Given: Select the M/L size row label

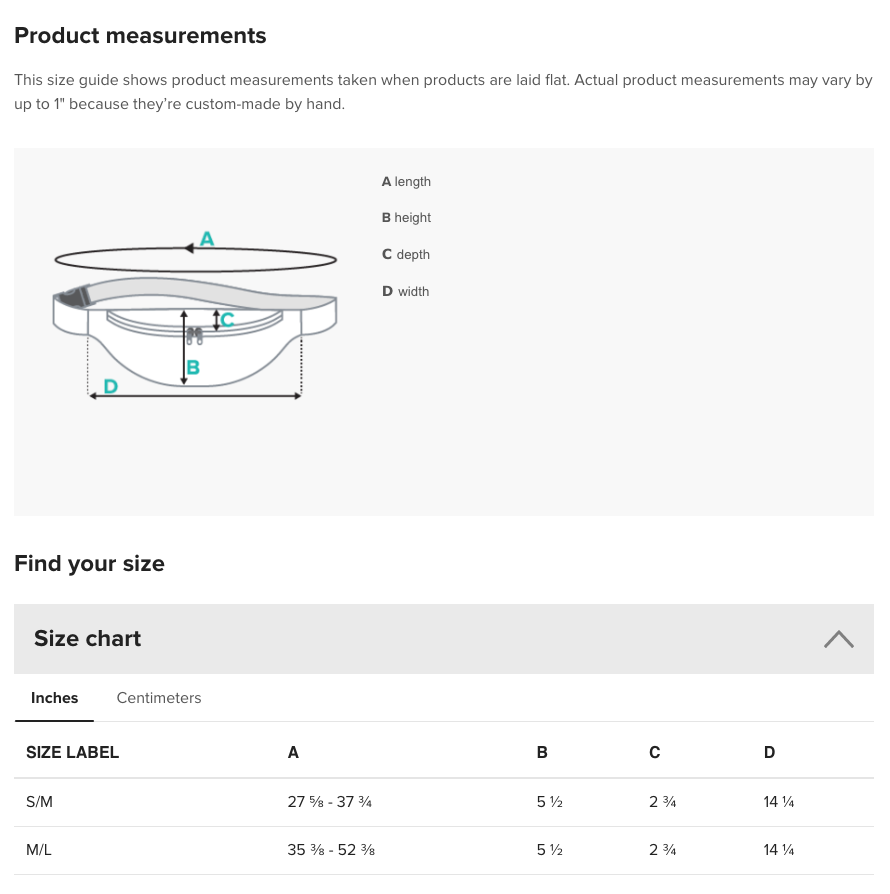Looking at the screenshot, I should pos(39,850).
